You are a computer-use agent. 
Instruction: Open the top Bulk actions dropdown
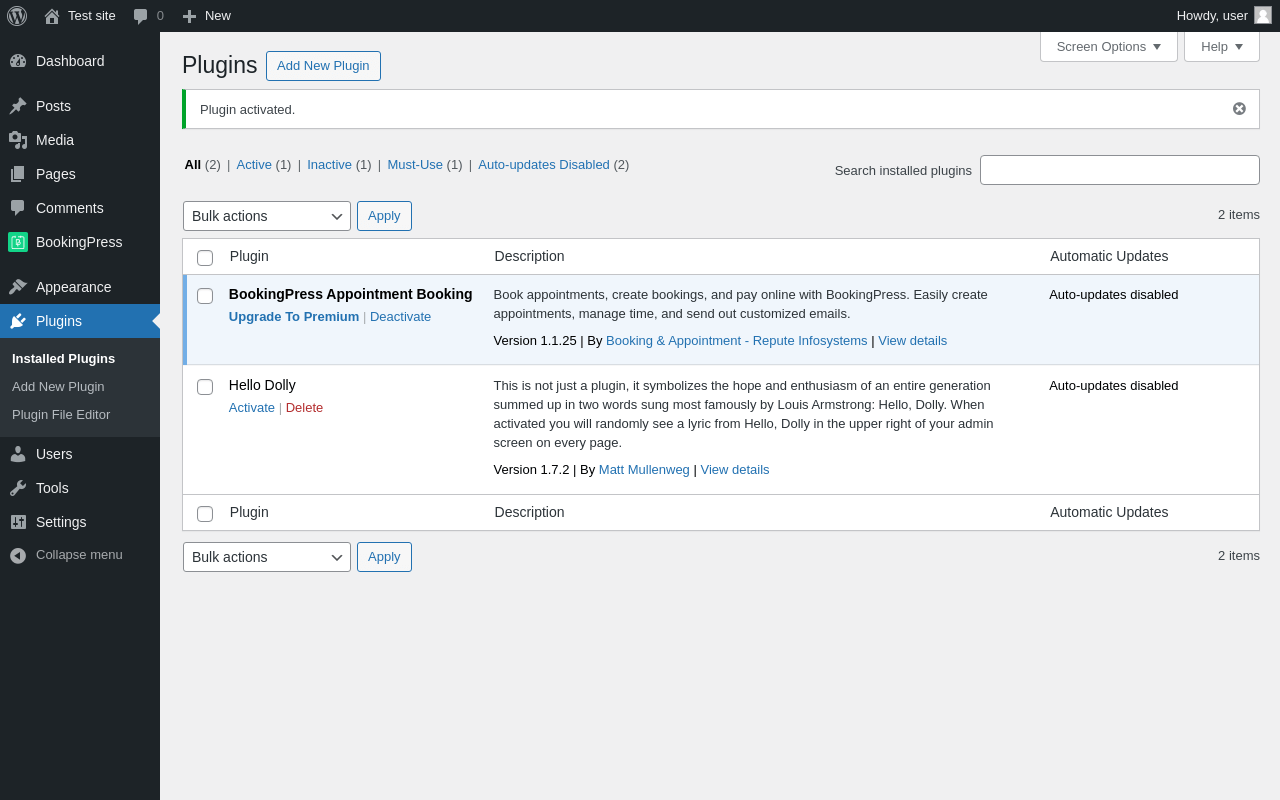click(266, 216)
